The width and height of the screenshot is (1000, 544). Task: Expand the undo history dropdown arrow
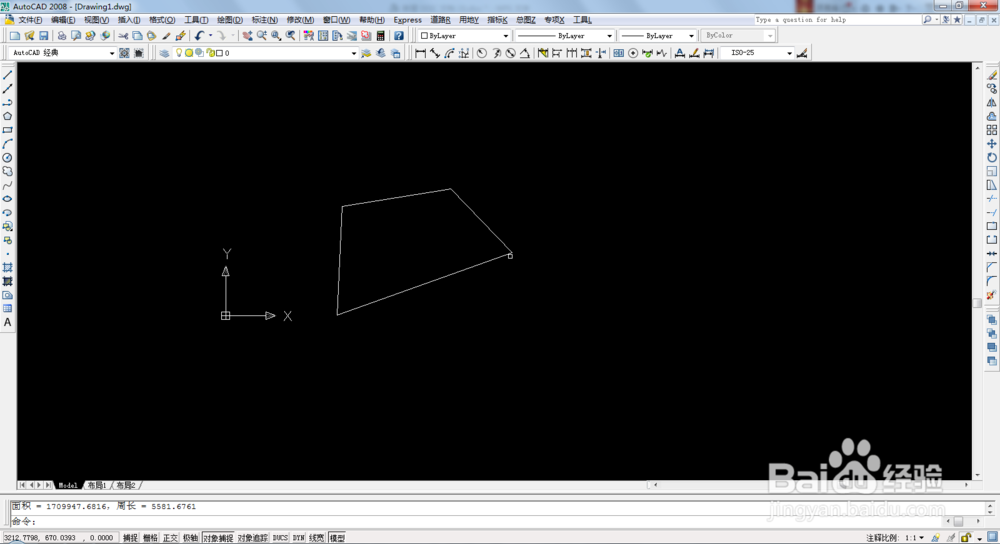[210, 36]
